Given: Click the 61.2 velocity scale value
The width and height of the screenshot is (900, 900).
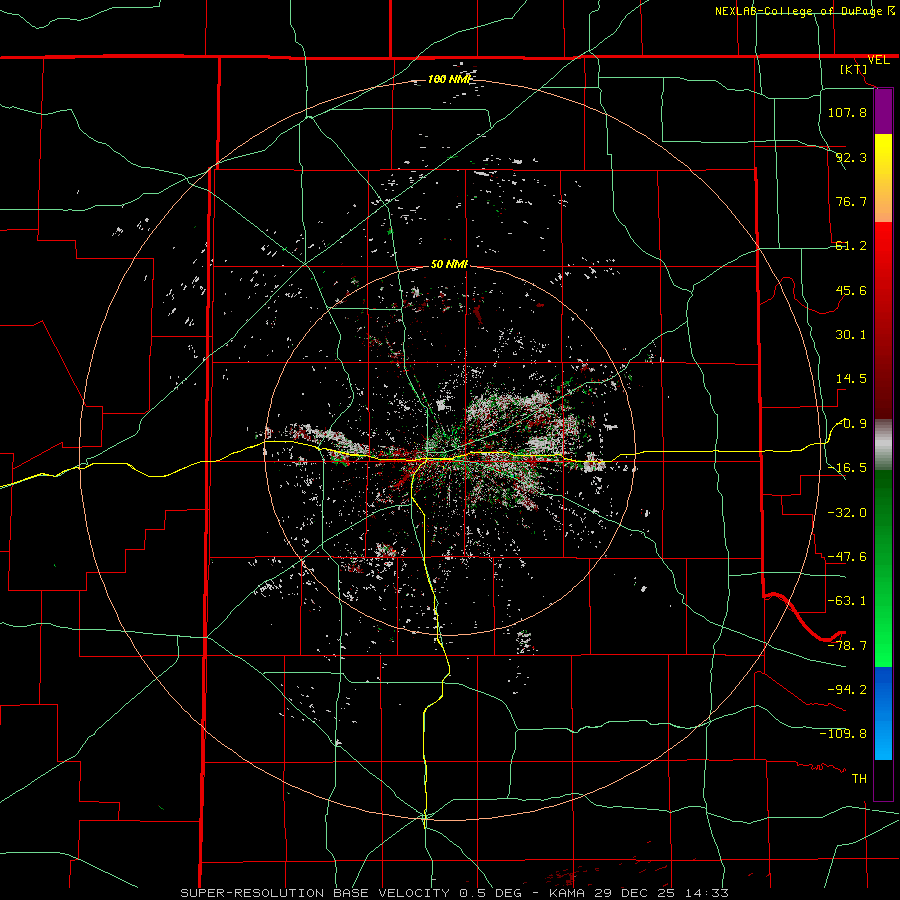Looking at the screenshot, I should (x=851, y=246).
